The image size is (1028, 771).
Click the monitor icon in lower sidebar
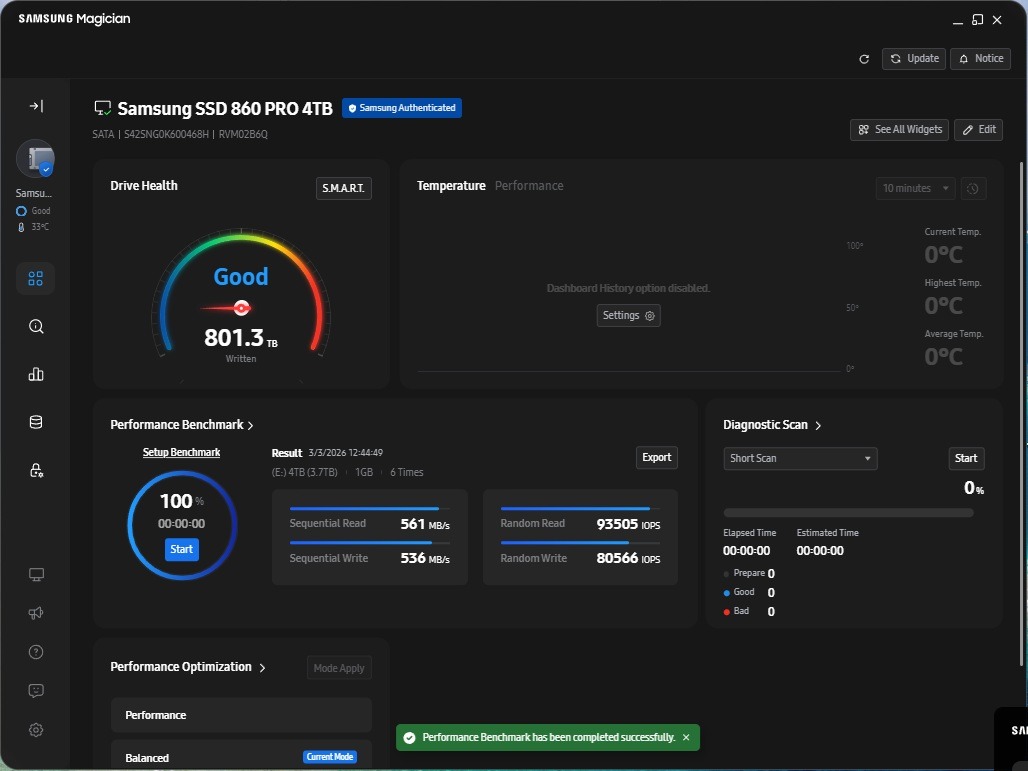pyautogui.click(x=36, y=575)
